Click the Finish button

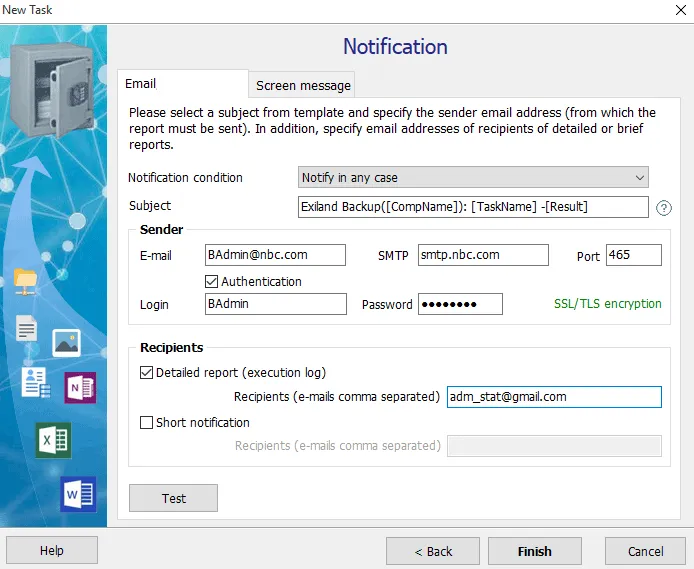[535, 551]
